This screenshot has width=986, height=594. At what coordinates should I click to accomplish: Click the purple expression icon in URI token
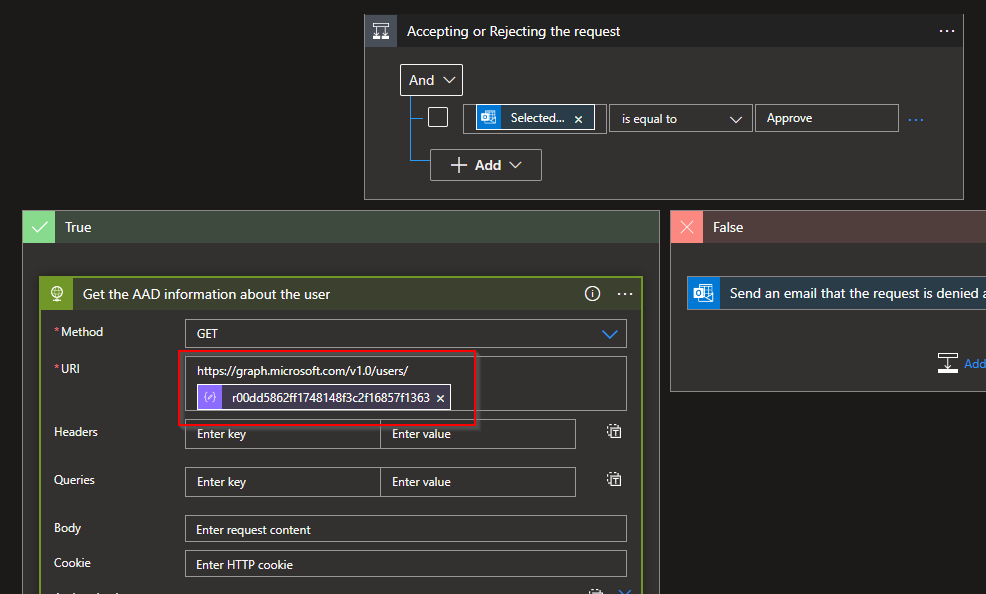point(210,397)
